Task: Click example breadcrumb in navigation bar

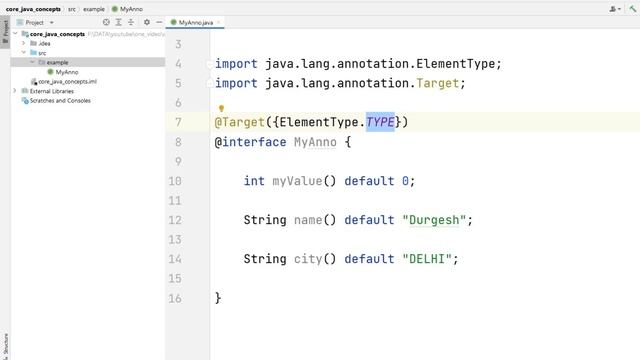Action: tap(94, 9)
